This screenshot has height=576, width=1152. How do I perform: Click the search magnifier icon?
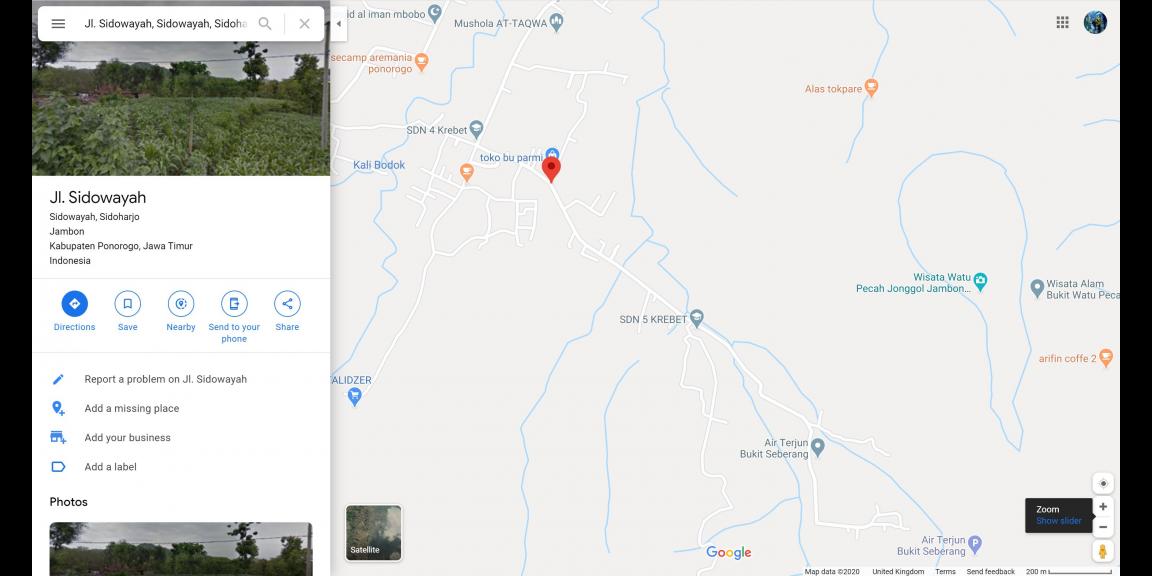pyautogui.click(x=265, y=24)
